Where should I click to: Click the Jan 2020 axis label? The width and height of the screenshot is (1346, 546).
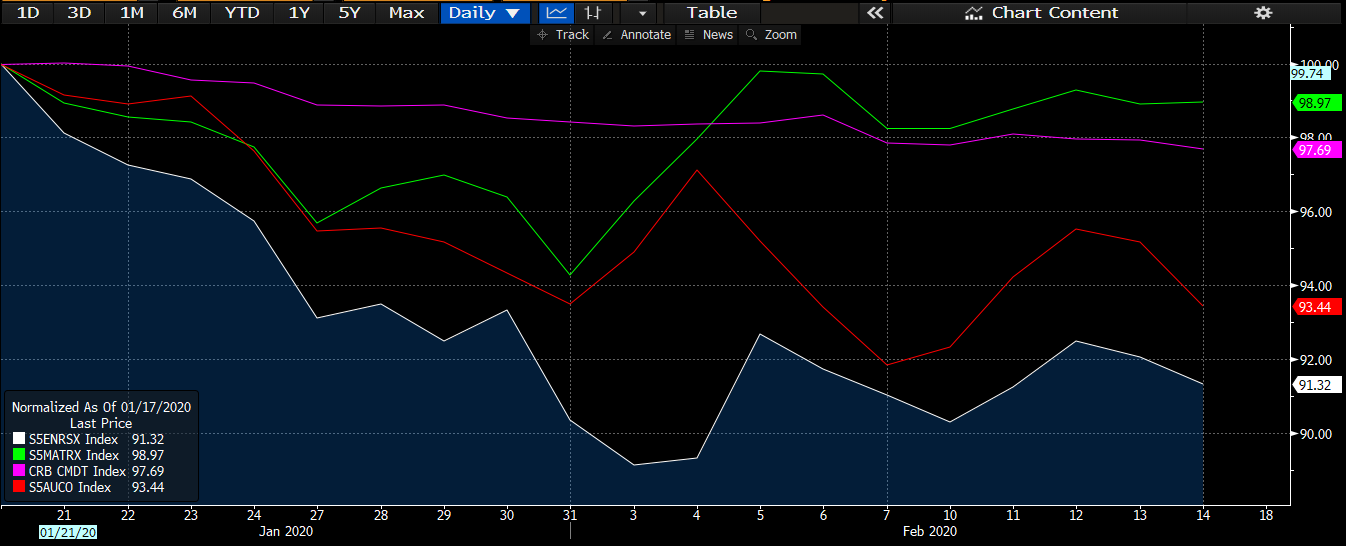285,532
